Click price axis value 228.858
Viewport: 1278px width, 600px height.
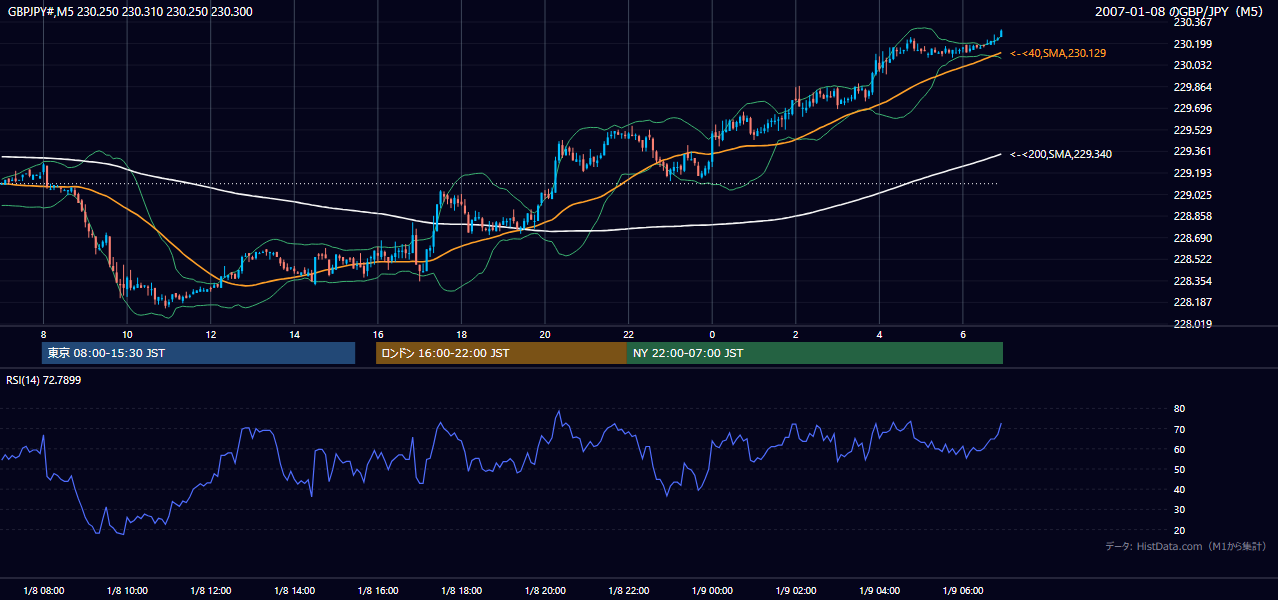[x=1192, y=216]
